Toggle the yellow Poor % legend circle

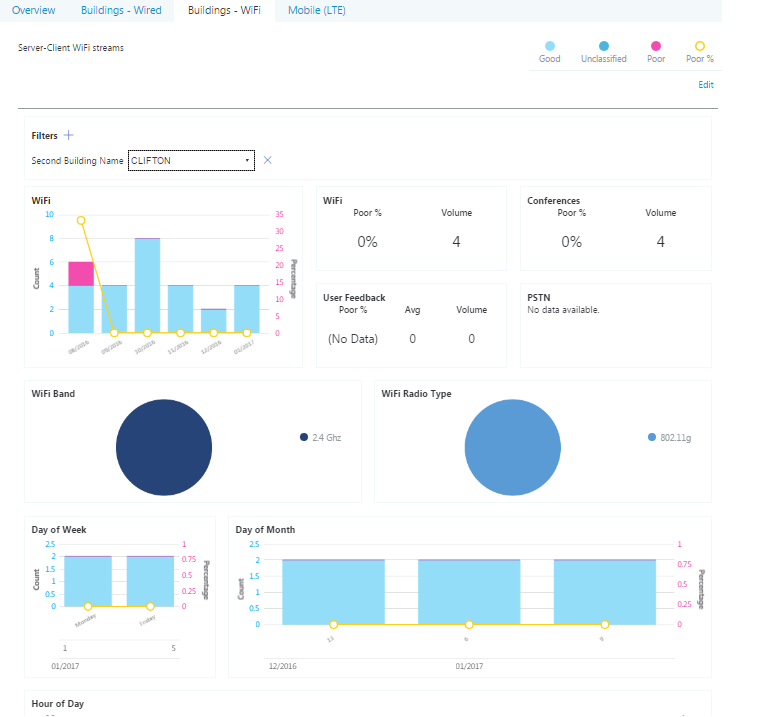pos(700,46)
